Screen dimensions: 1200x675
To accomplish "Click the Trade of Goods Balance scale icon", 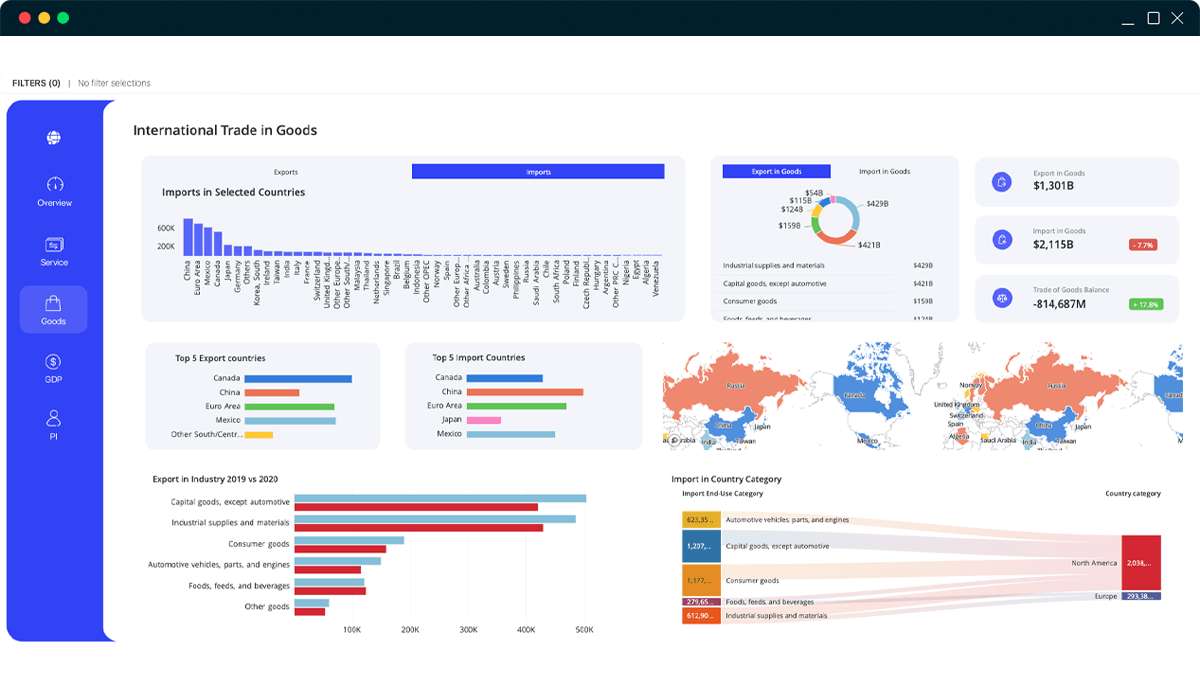I will 1001,297.
